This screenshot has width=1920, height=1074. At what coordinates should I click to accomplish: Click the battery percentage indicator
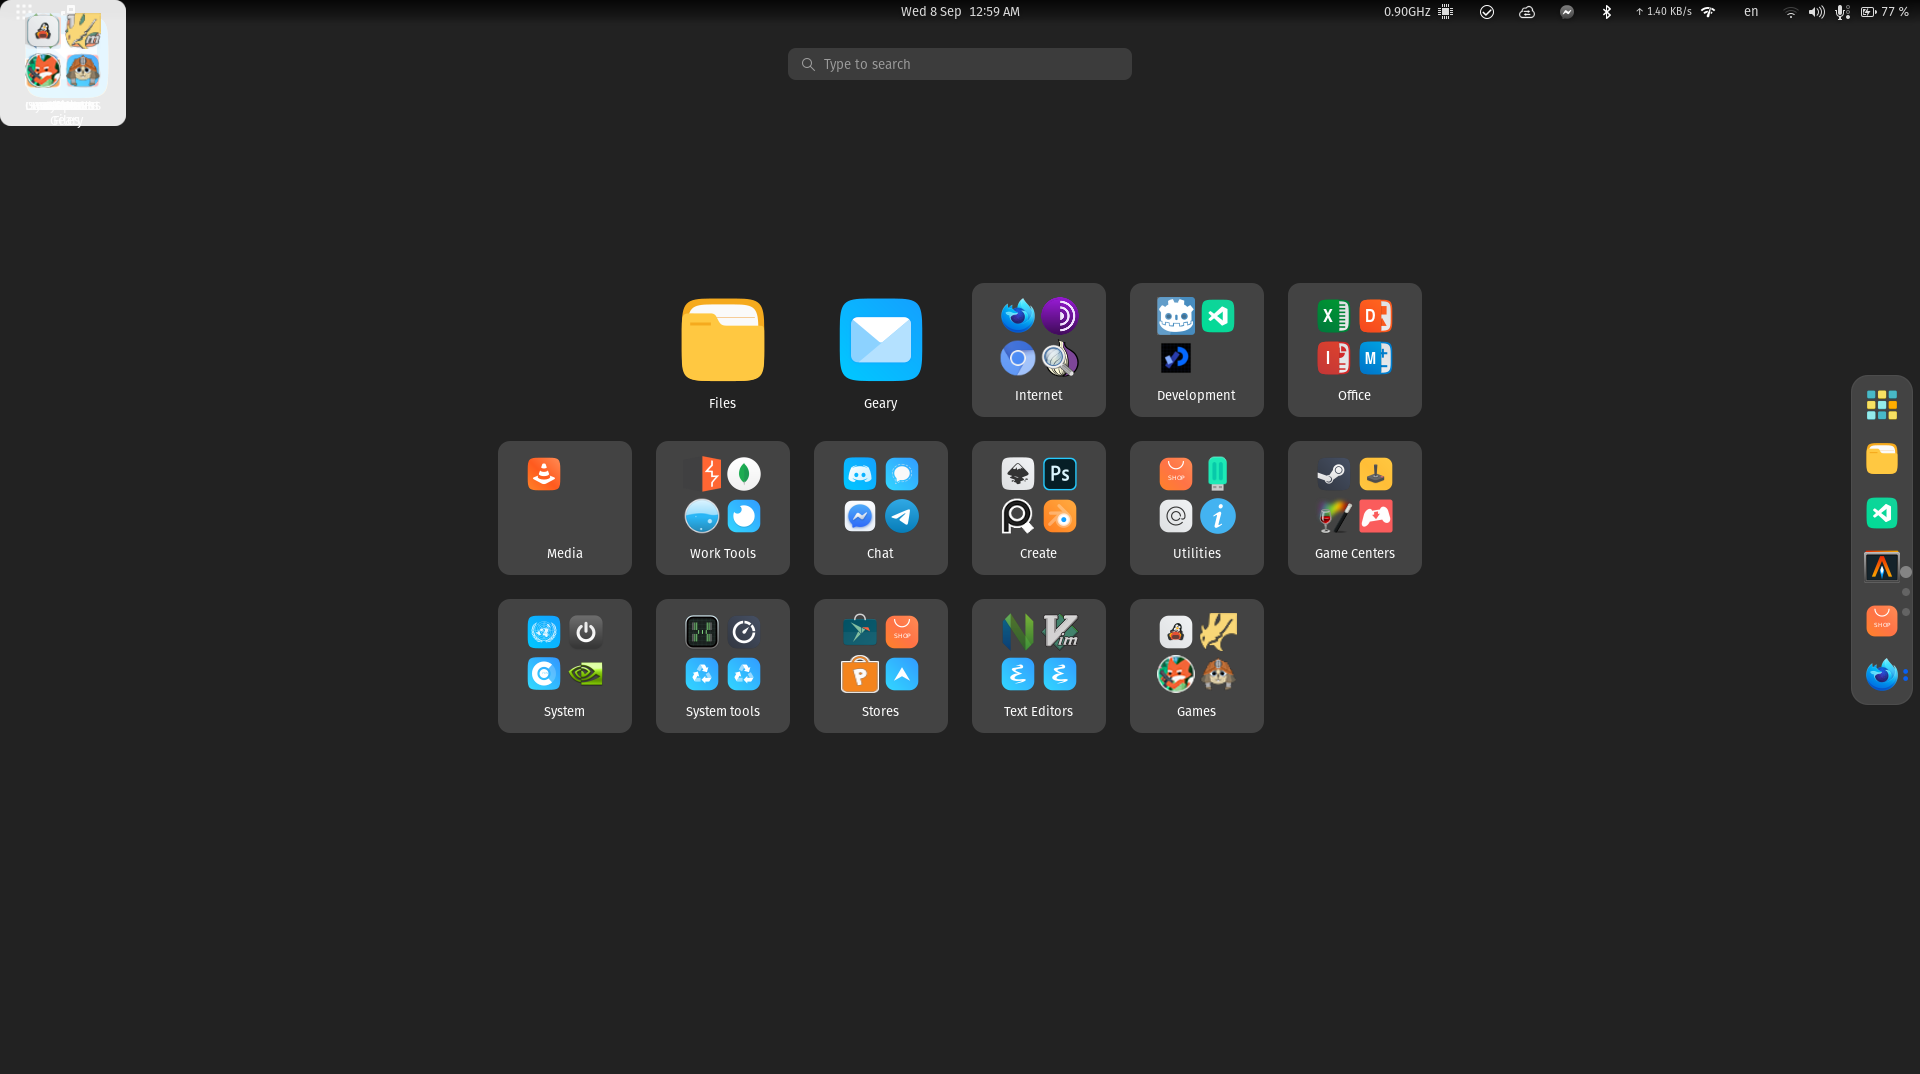pos(1893,12)
